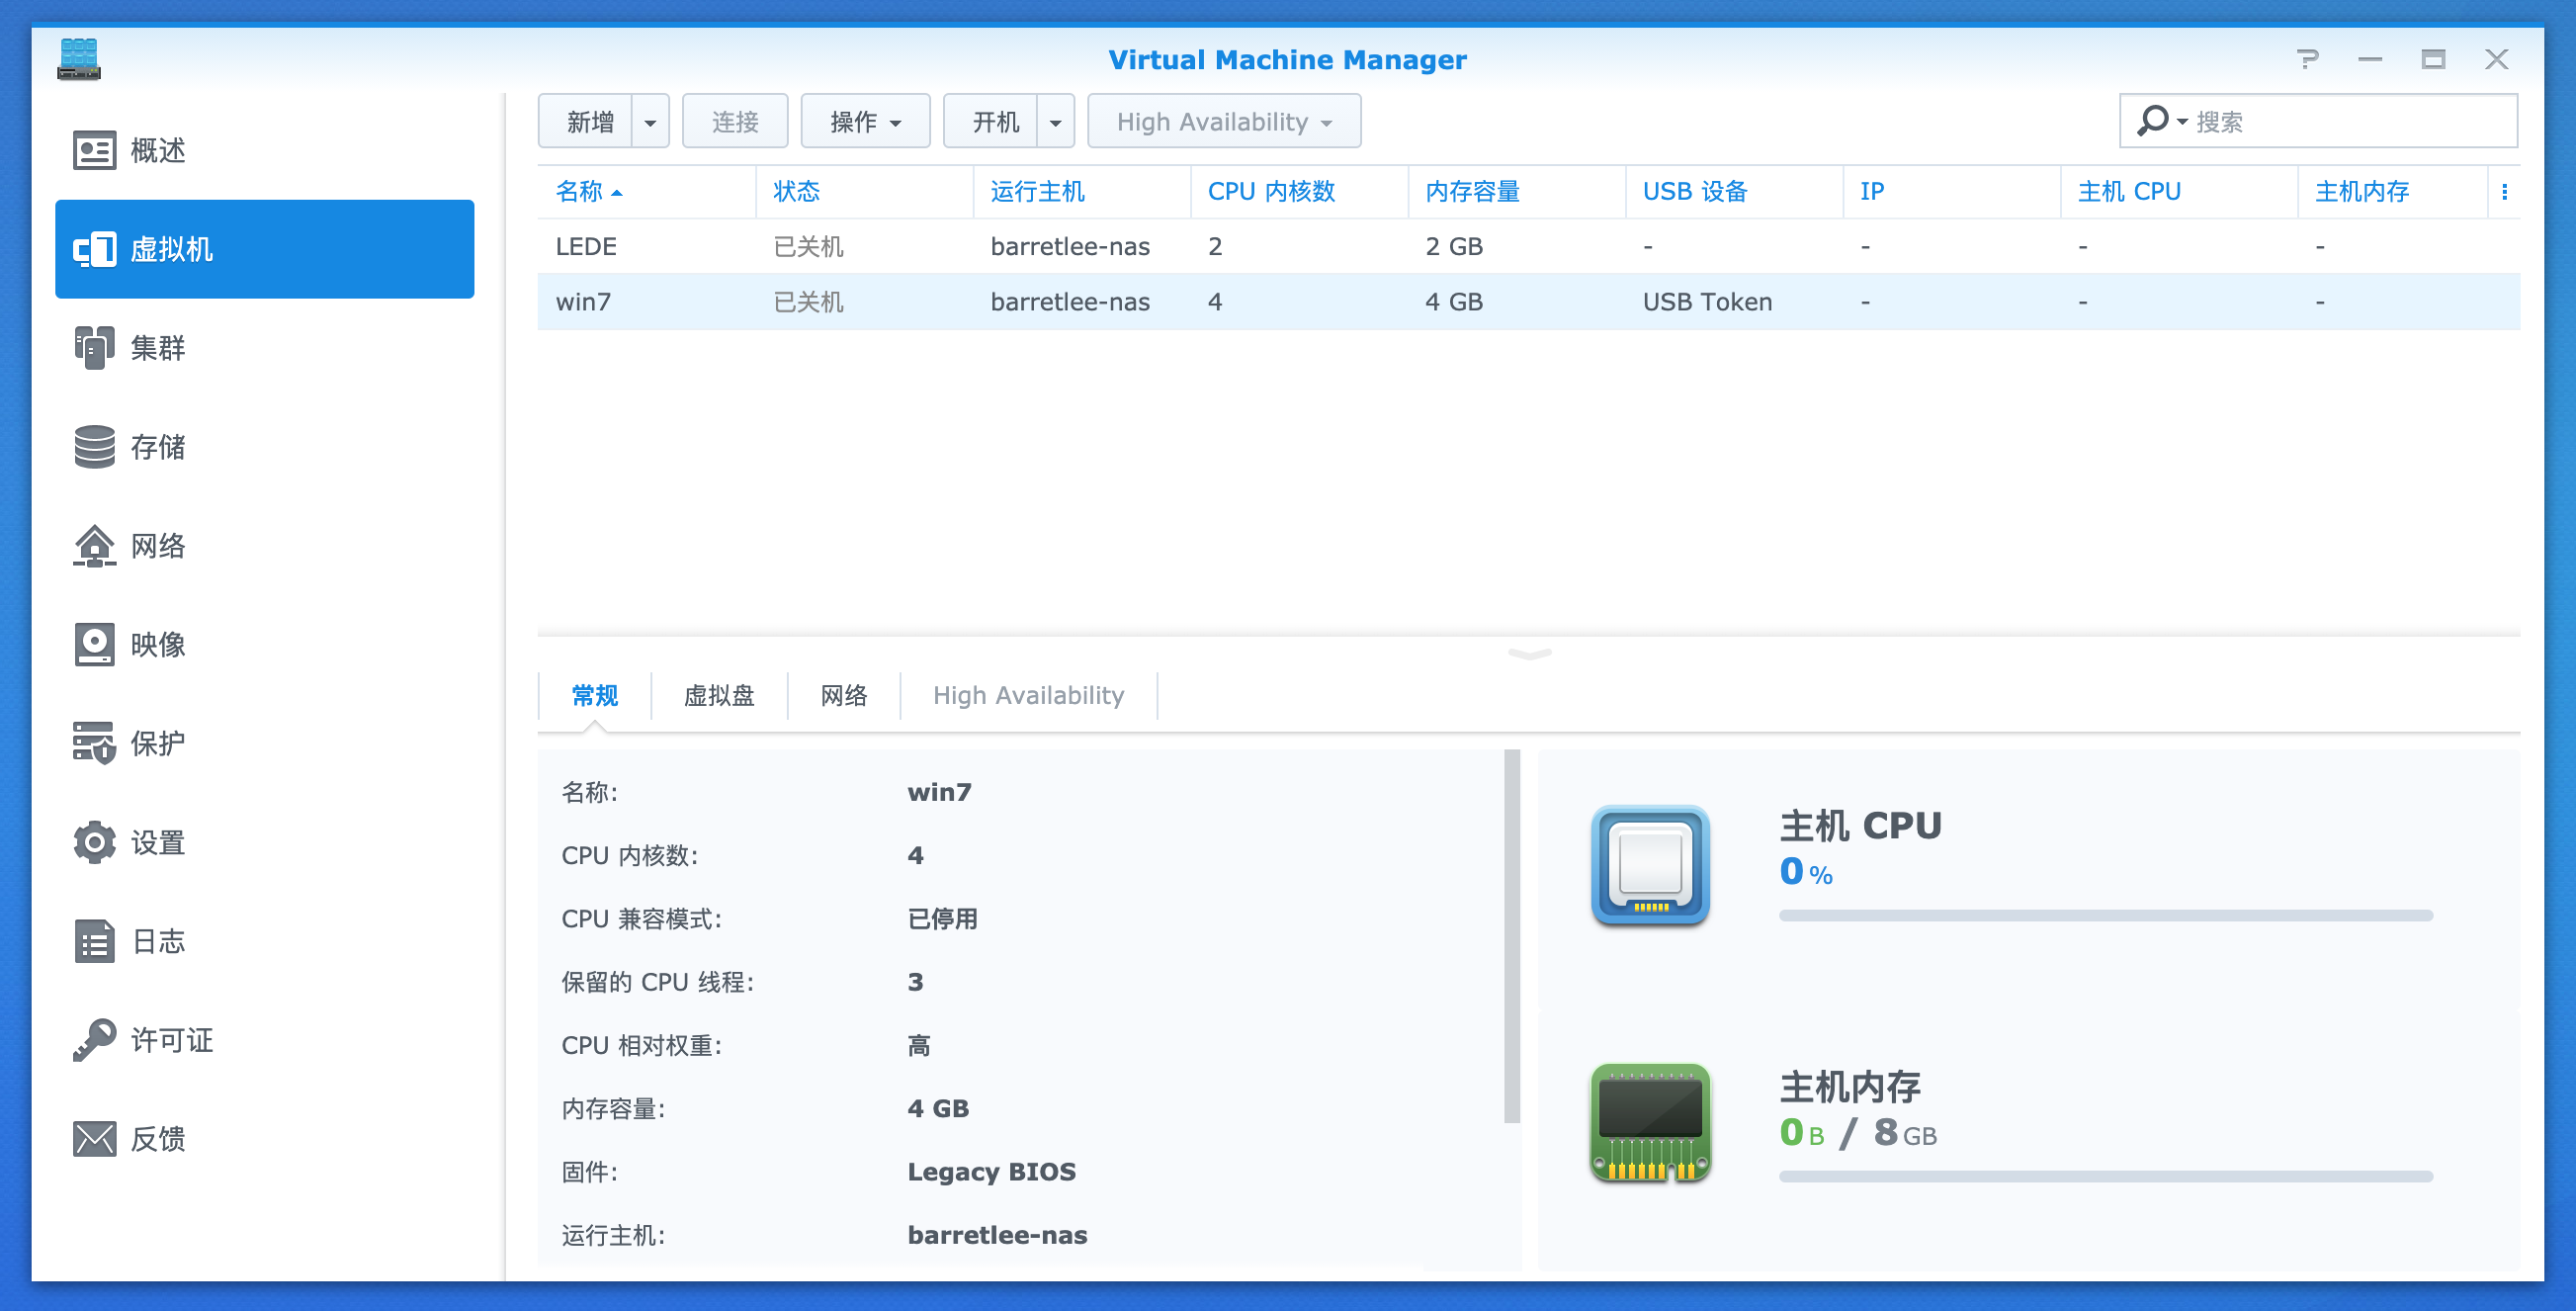The width and height of the screenshot is (2576, 1311).
Task: Collapse the detail panel with chevron handle
Action: [1528, 654]
